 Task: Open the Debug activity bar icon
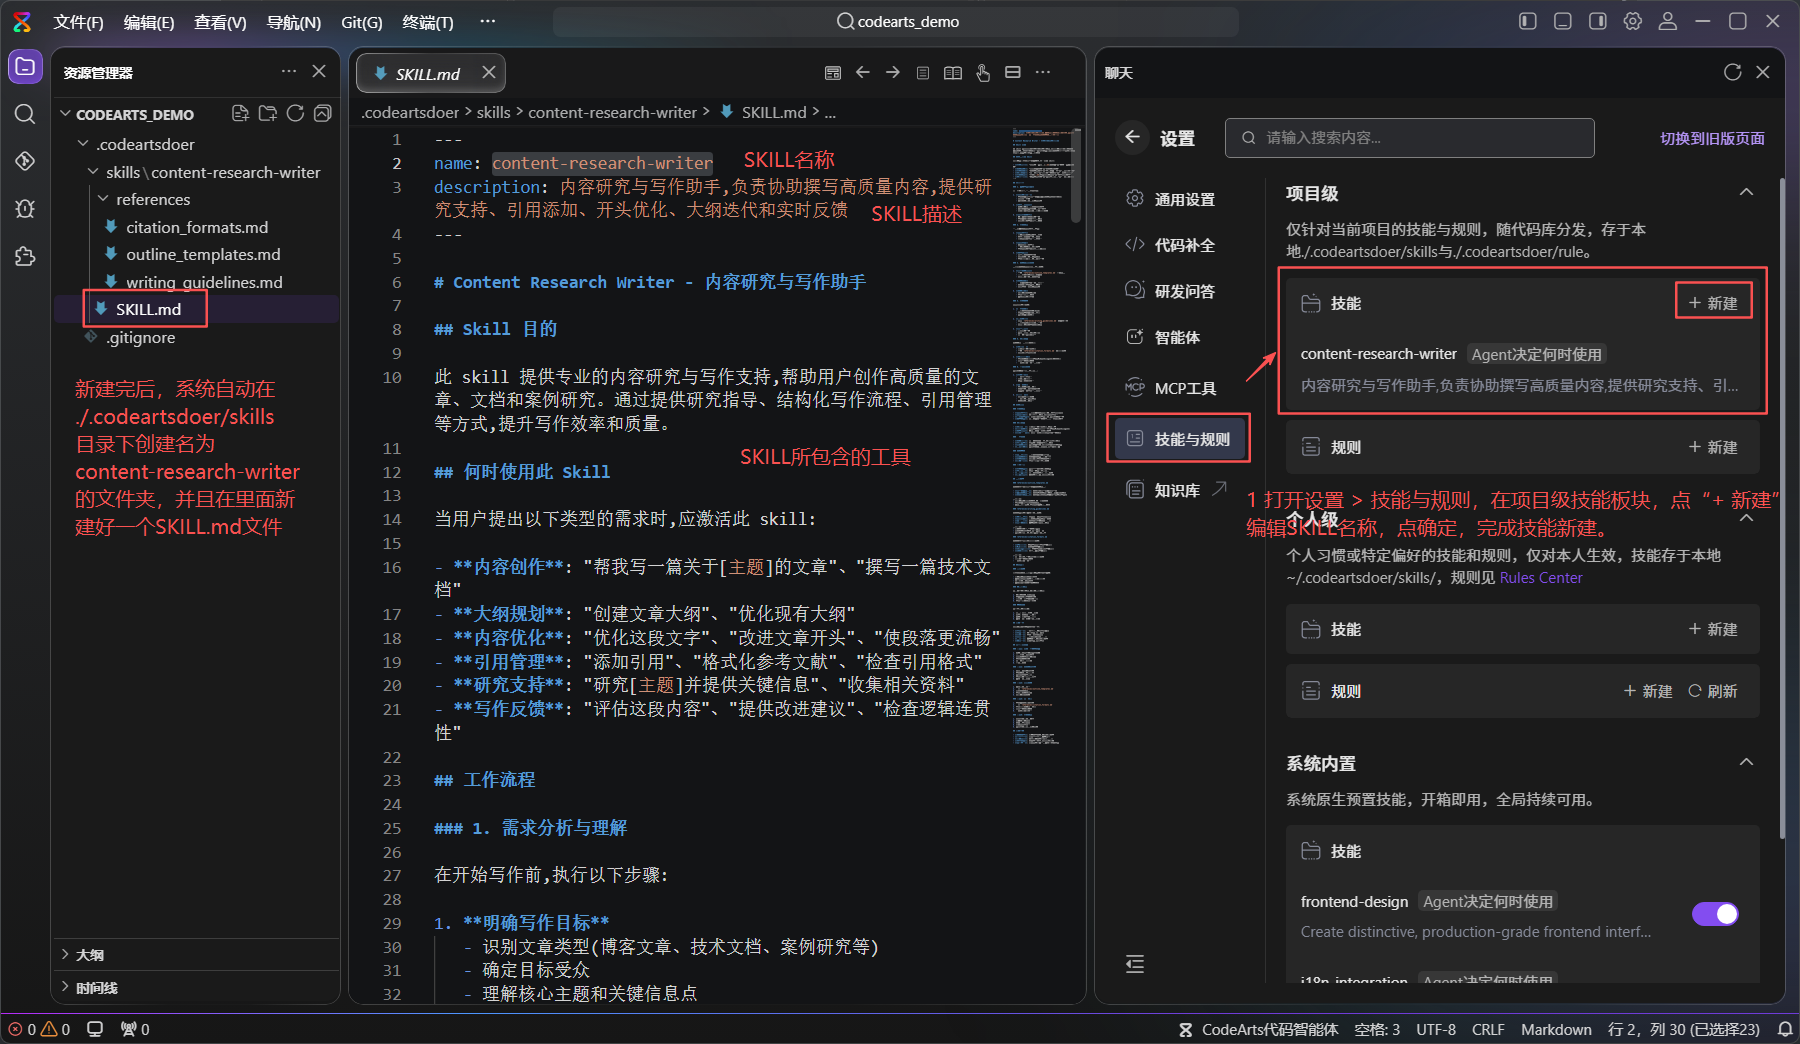point(25,208)
